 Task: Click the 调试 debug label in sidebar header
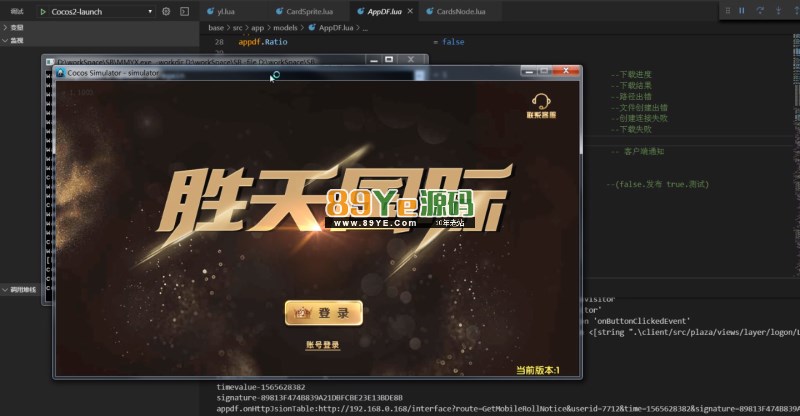[x=17, y=11]
